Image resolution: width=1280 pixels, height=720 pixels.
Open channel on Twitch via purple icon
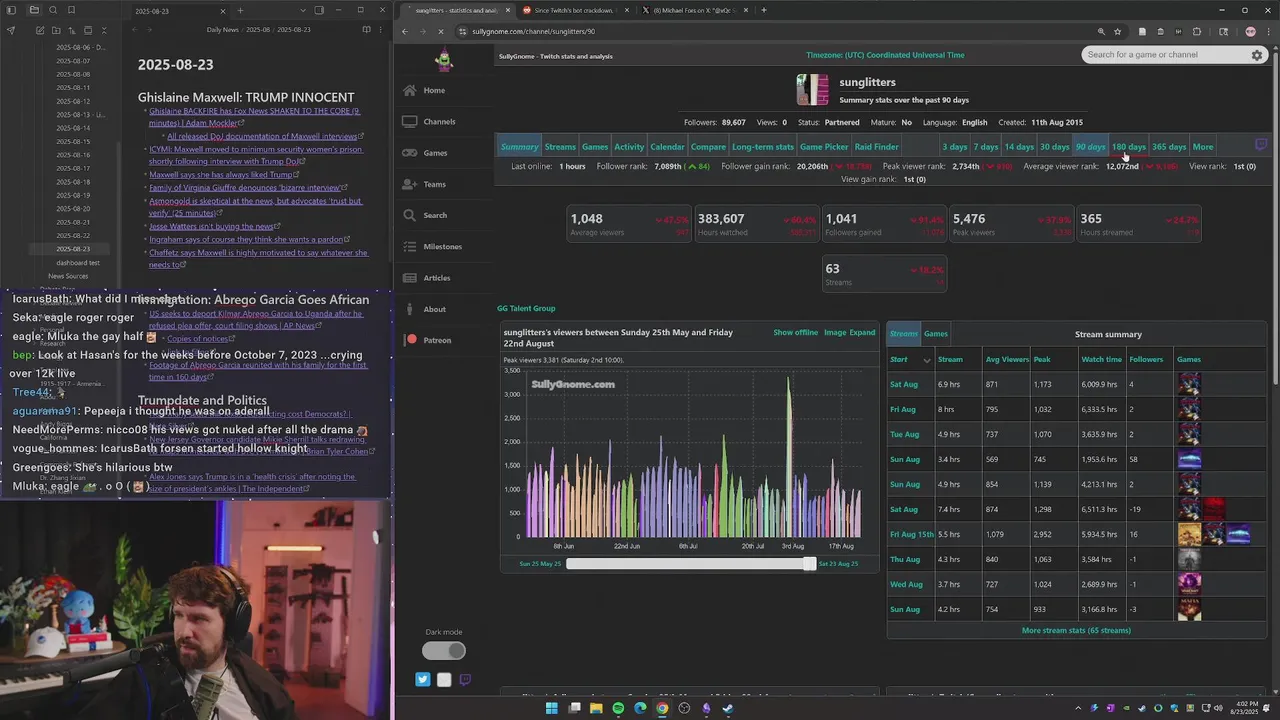1261,145
